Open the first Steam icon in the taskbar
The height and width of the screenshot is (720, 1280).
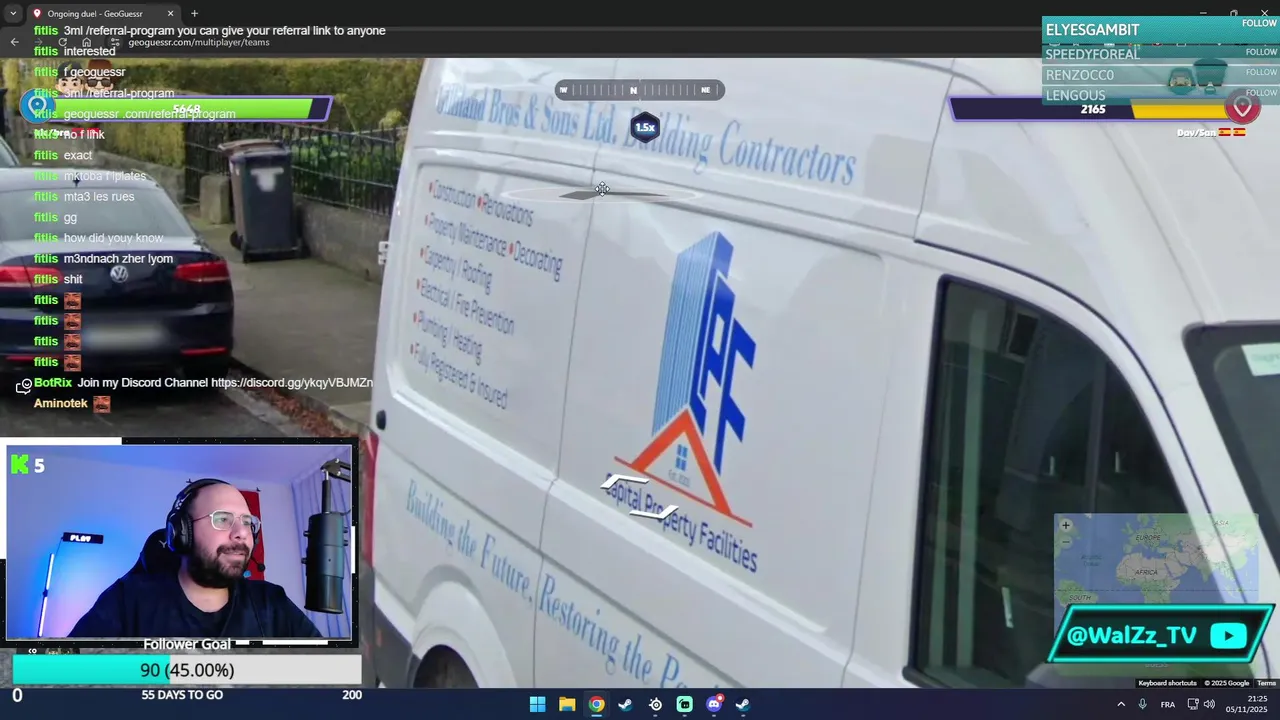point(625,704)
